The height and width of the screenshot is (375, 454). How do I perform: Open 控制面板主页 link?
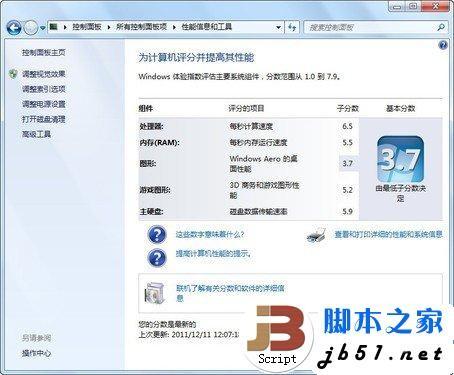click(x=44, y=53)
